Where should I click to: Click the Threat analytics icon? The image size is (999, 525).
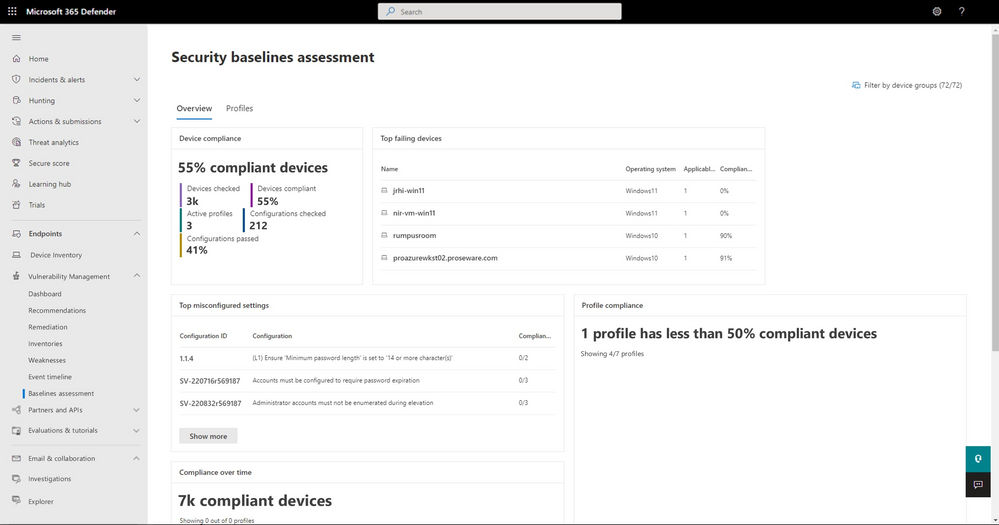click(17, 142)
